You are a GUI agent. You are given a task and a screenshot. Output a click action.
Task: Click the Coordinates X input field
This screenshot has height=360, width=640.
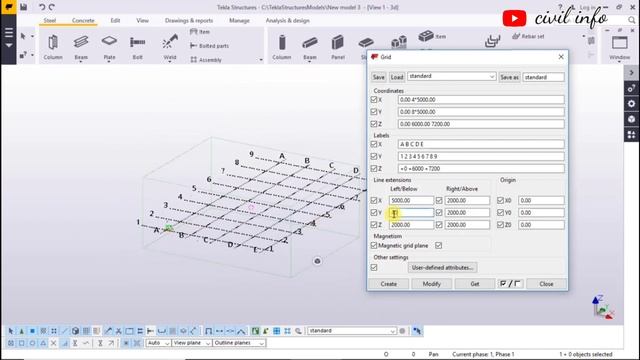pos(481,100)
